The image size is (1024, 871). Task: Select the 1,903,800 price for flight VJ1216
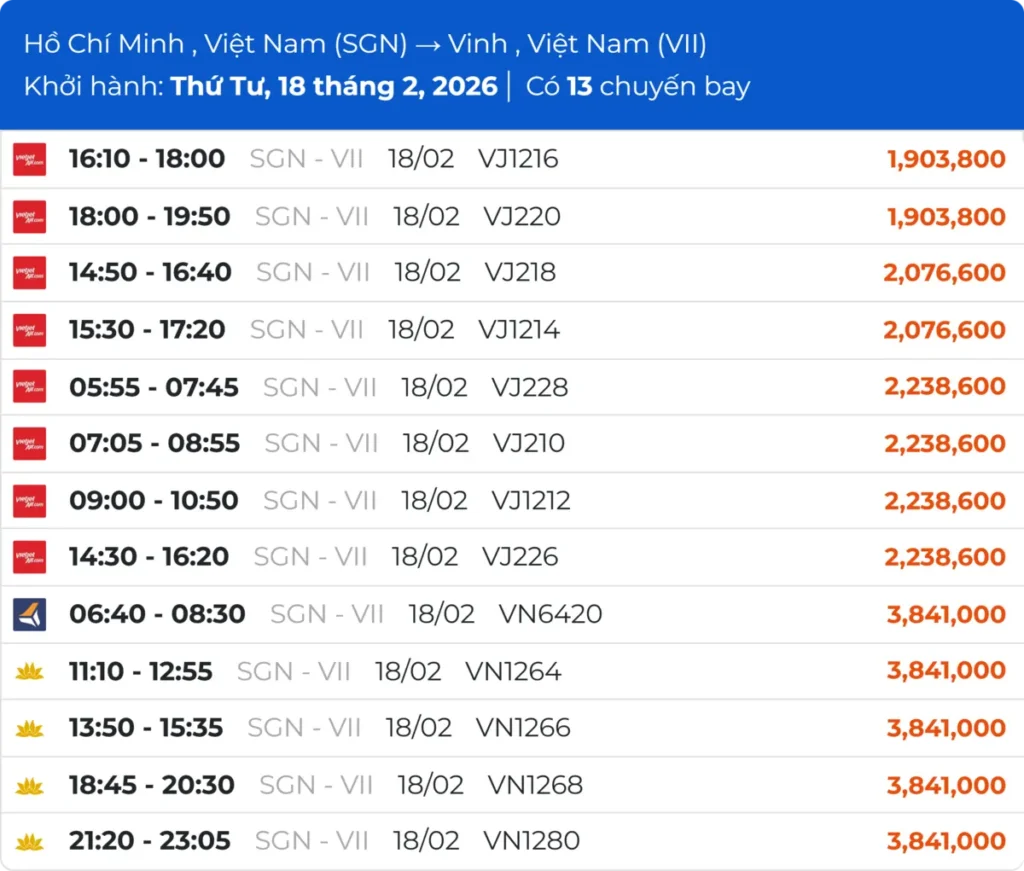pos(945,159)
